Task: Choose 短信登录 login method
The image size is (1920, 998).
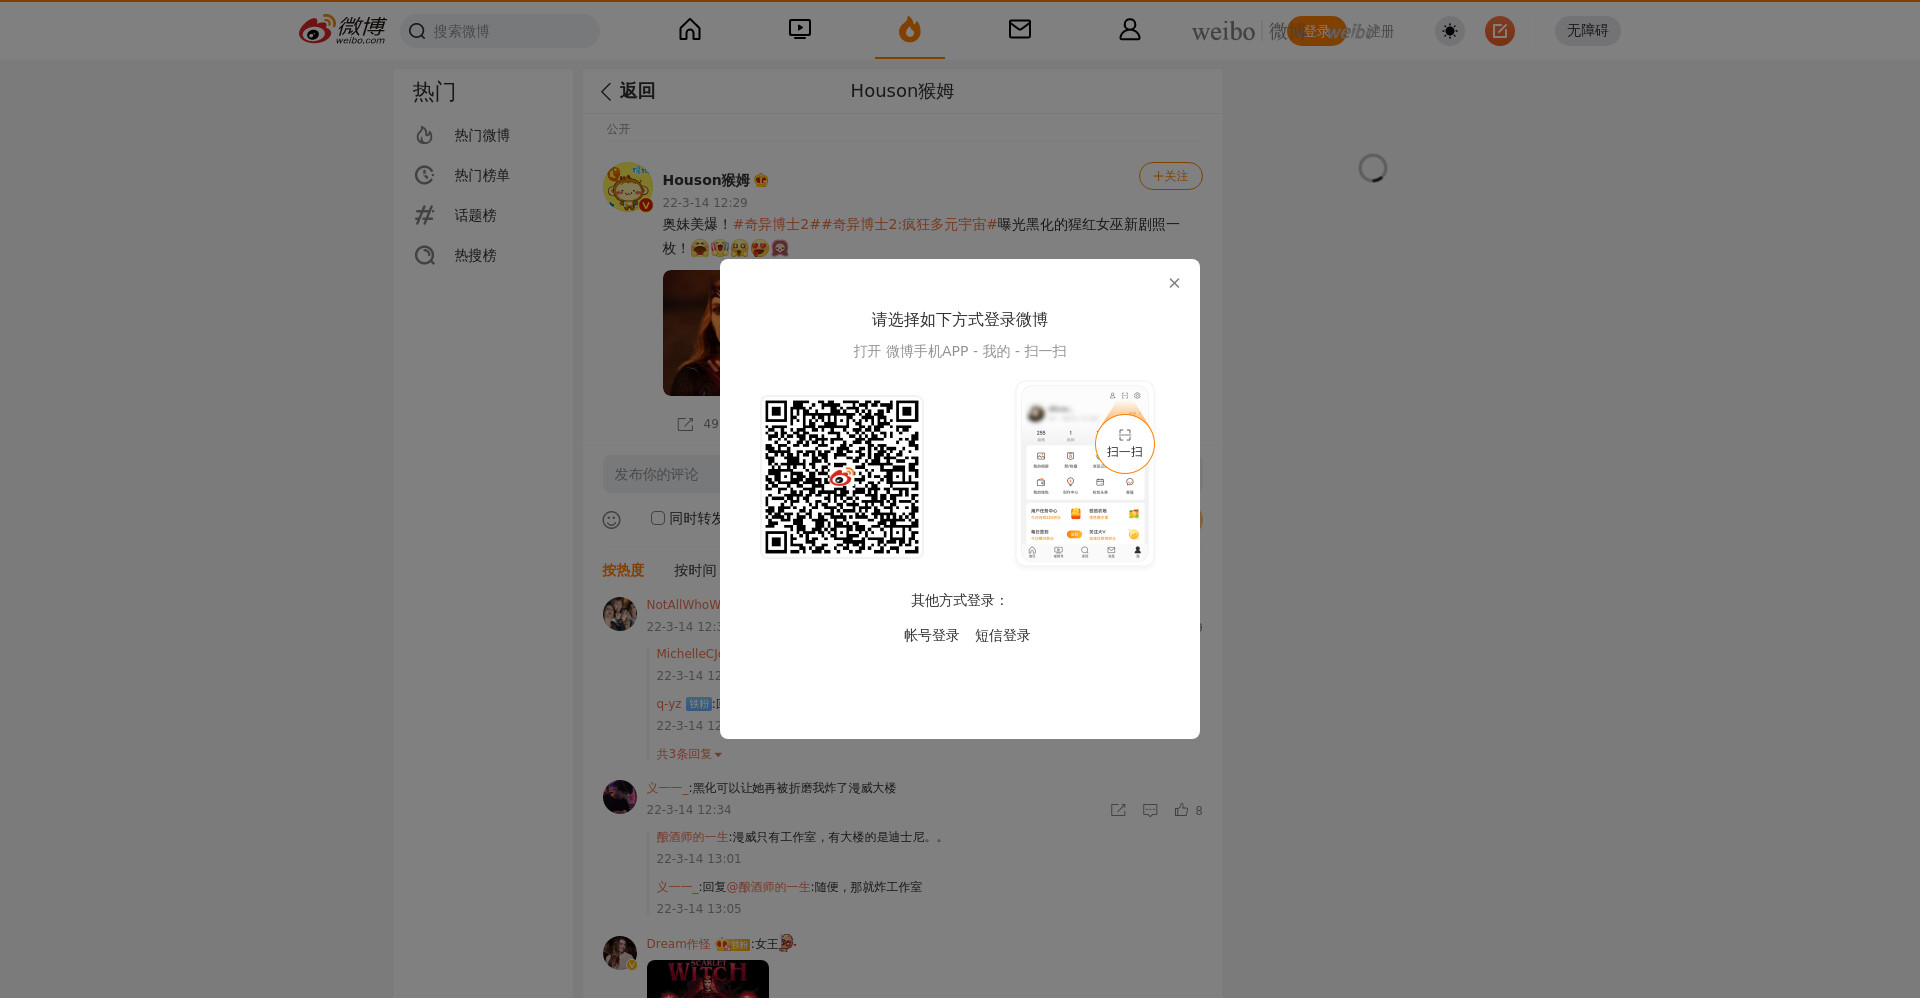Action: pyautogui.click(x=1003, y=635)
